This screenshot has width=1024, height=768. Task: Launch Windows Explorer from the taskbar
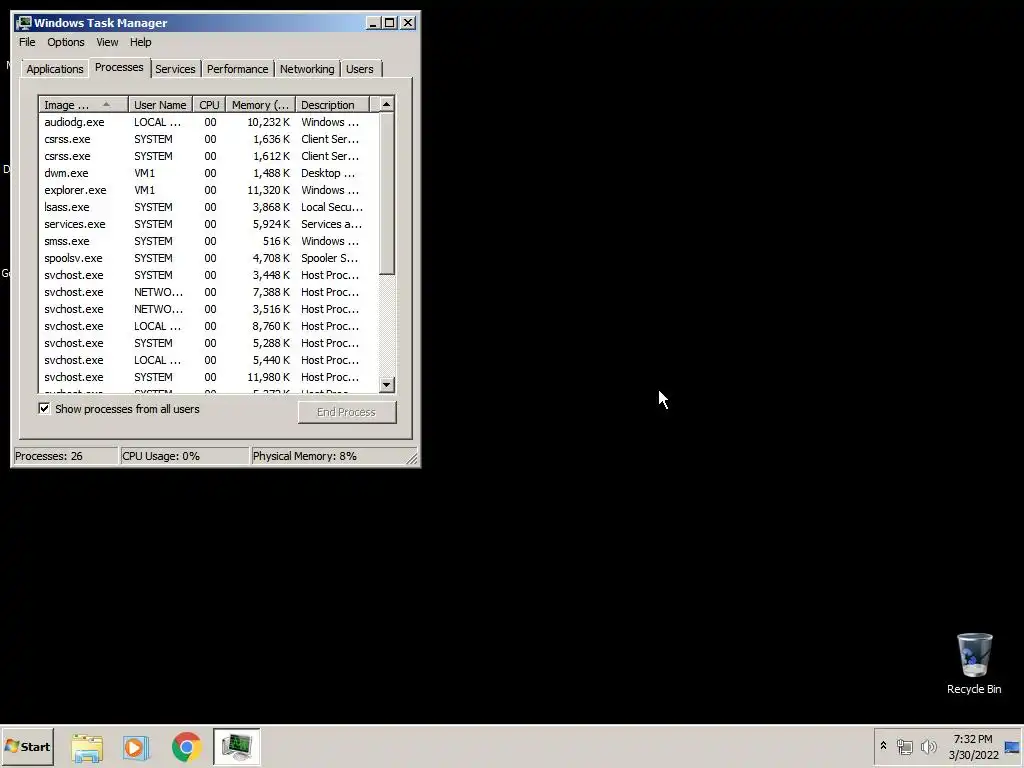(87, 747)
